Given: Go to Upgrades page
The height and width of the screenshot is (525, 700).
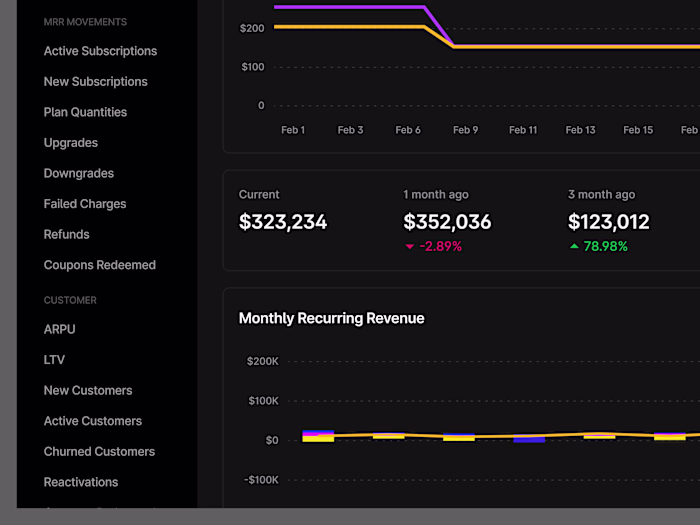Looking at the screenshot, I should 71,143.
